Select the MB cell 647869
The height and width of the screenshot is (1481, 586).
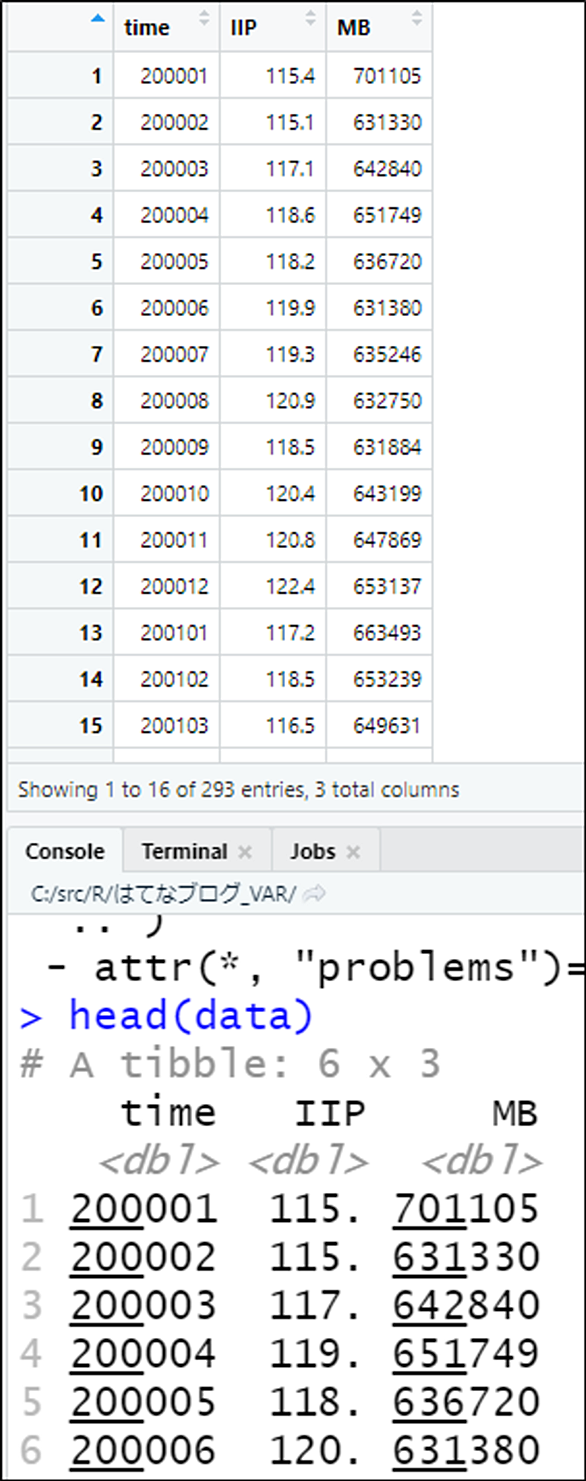tap(387, 540)
